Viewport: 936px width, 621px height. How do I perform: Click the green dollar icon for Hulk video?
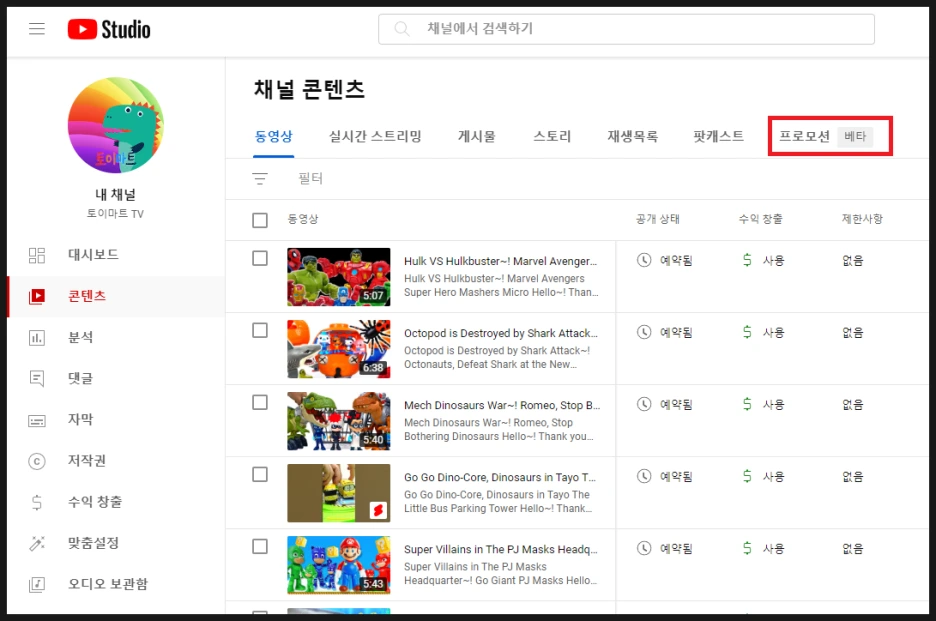click(747, 260)
